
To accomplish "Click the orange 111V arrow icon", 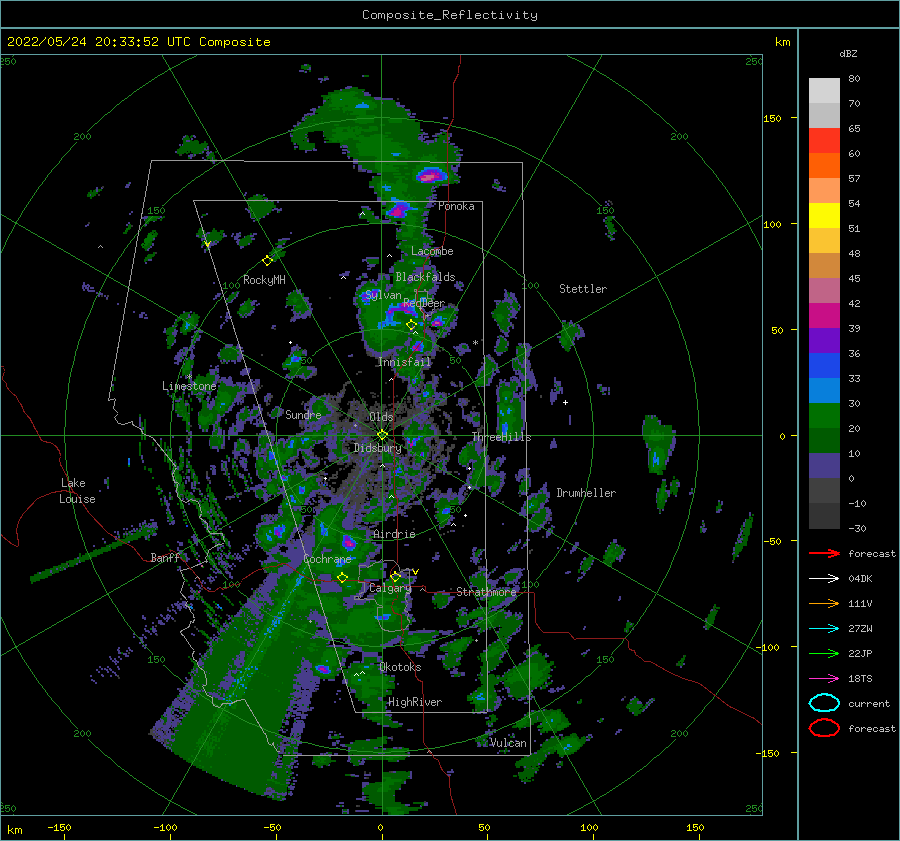I will [x=824, y=603].
